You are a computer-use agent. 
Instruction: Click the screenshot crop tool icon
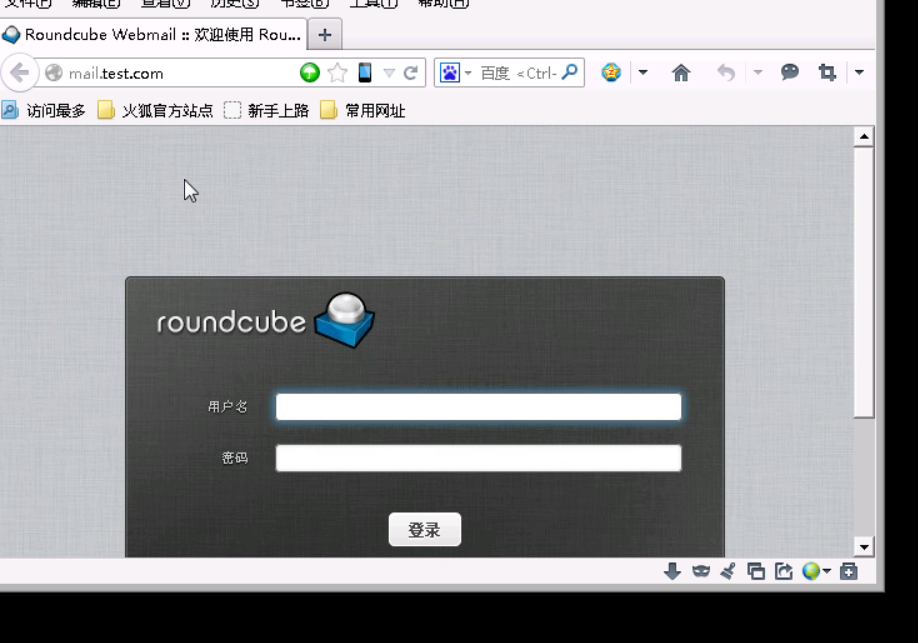point(827,73)
